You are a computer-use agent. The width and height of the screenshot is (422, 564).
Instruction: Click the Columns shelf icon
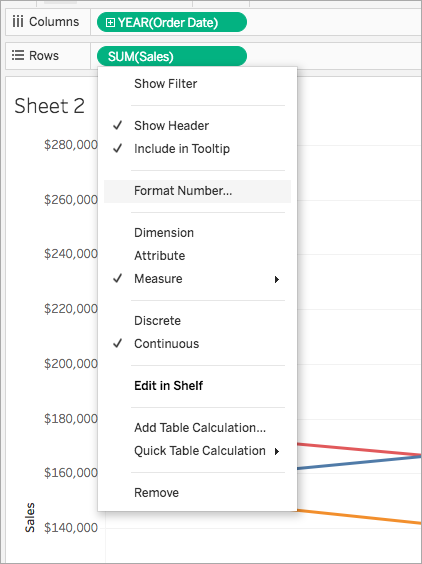(18, 22)
